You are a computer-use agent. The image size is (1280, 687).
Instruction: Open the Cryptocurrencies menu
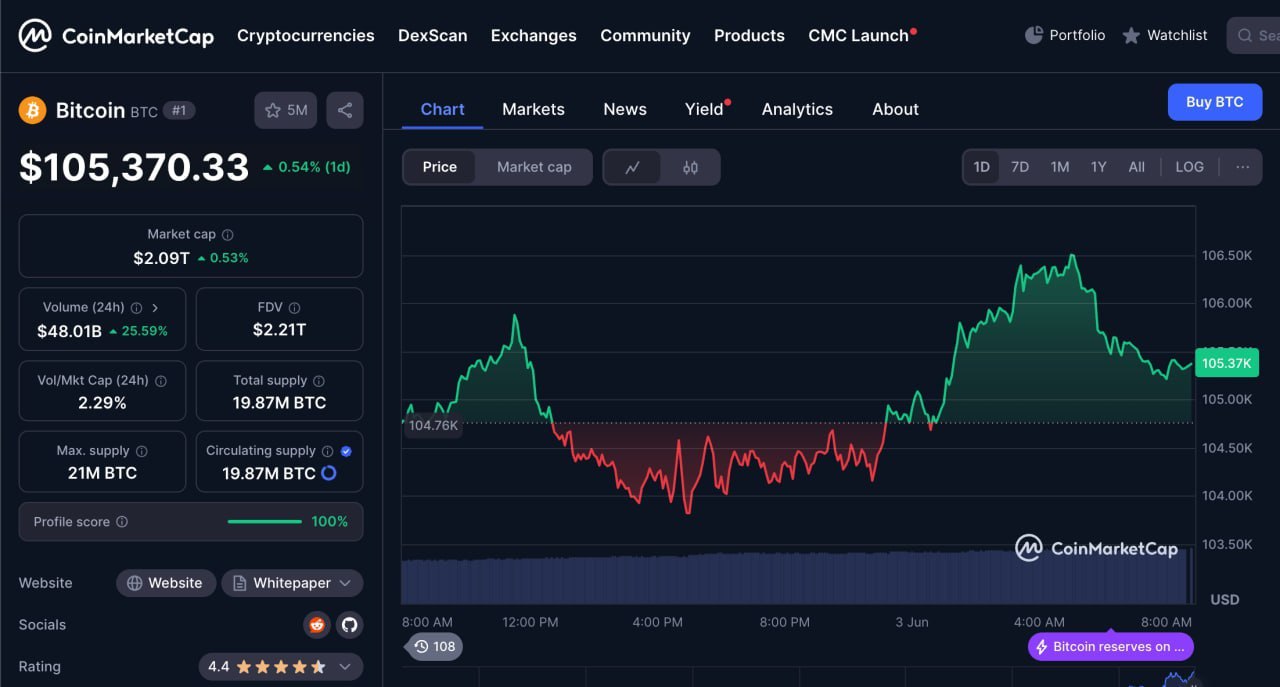306,36
